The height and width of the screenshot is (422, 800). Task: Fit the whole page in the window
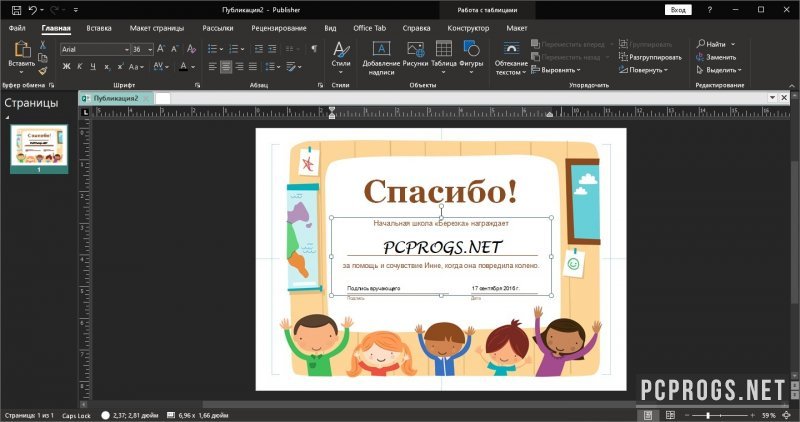click(x=787, y=415)
